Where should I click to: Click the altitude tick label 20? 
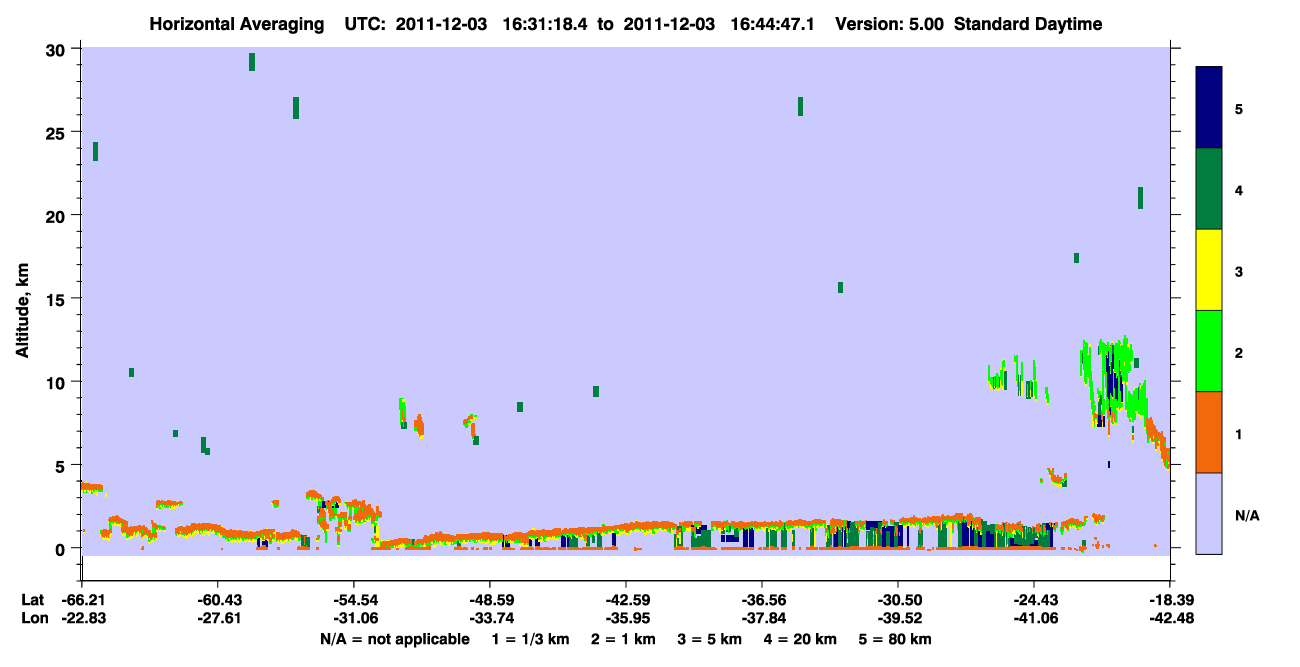pos(57,216)
